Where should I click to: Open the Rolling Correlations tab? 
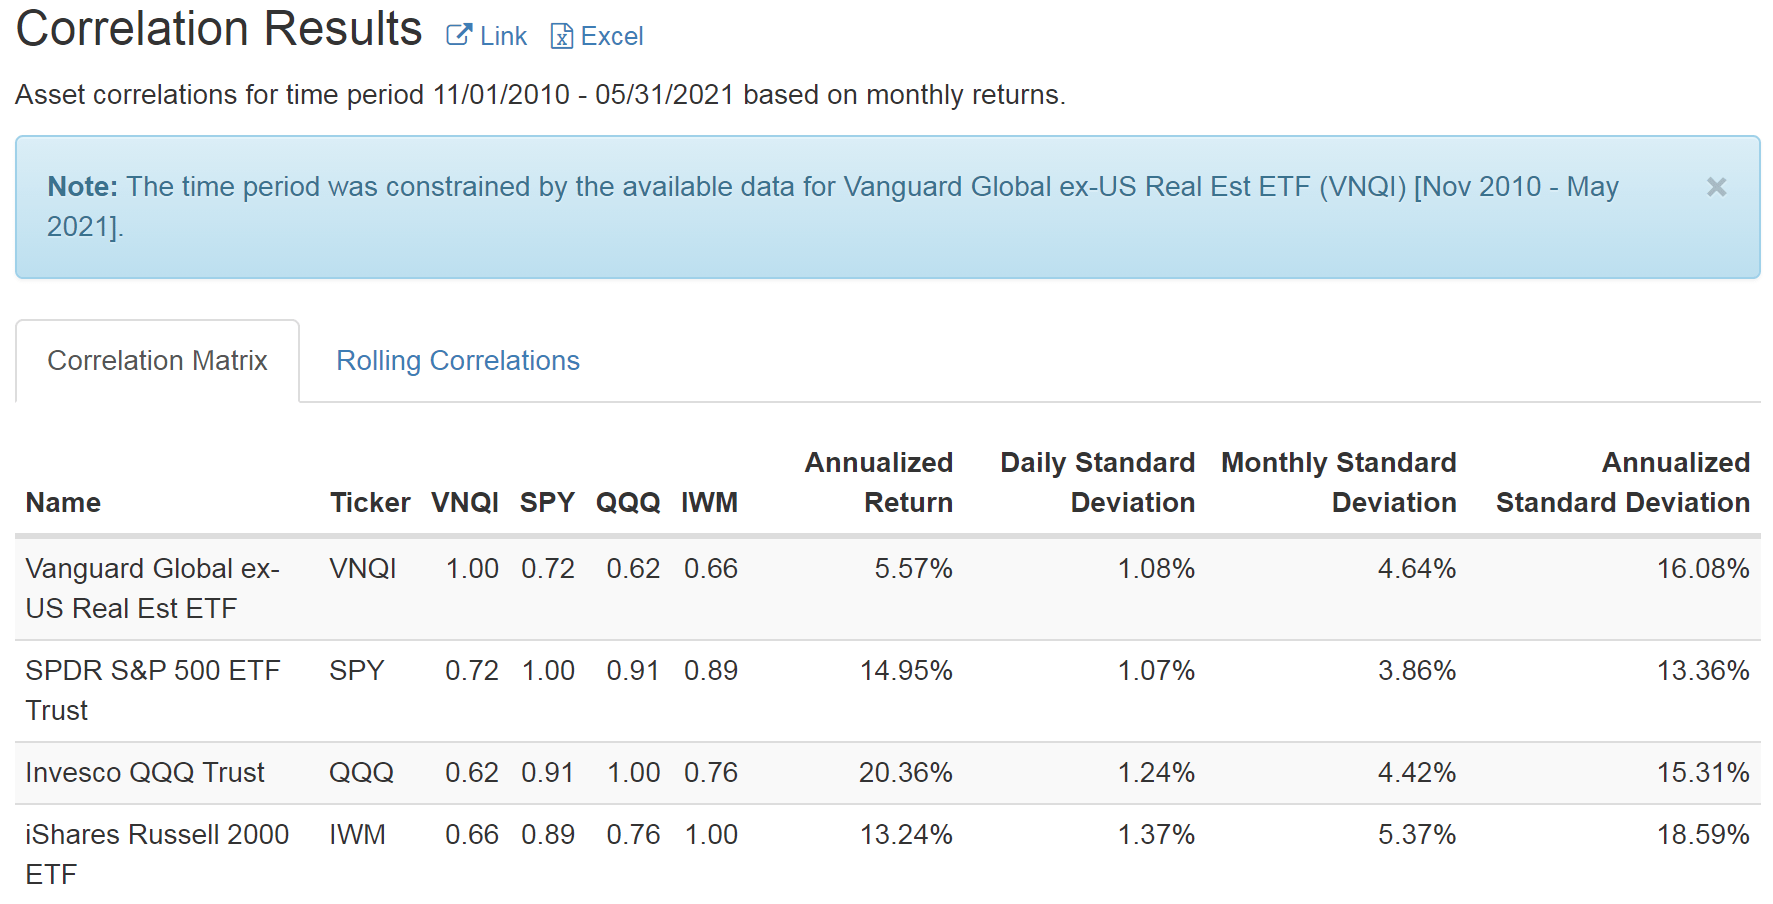click(458, 361)
